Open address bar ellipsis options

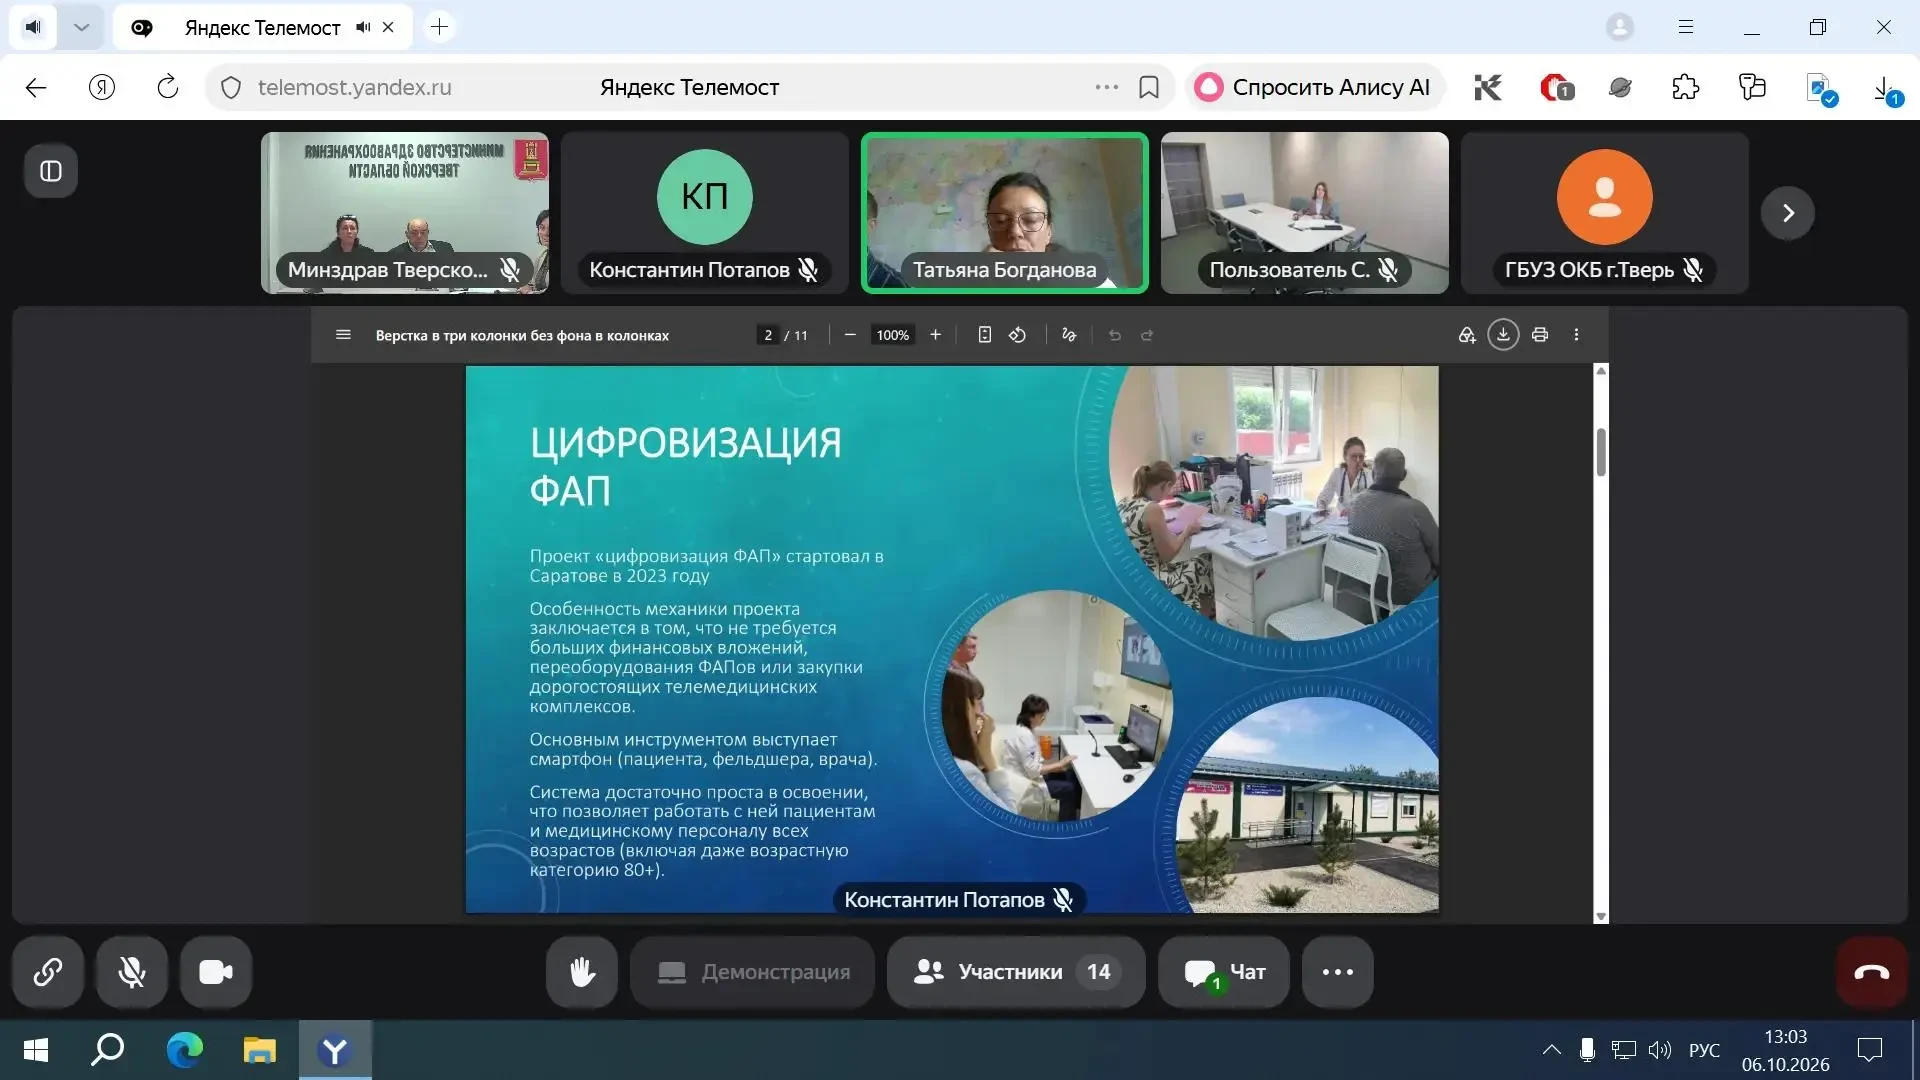(x=1107, y=87)
